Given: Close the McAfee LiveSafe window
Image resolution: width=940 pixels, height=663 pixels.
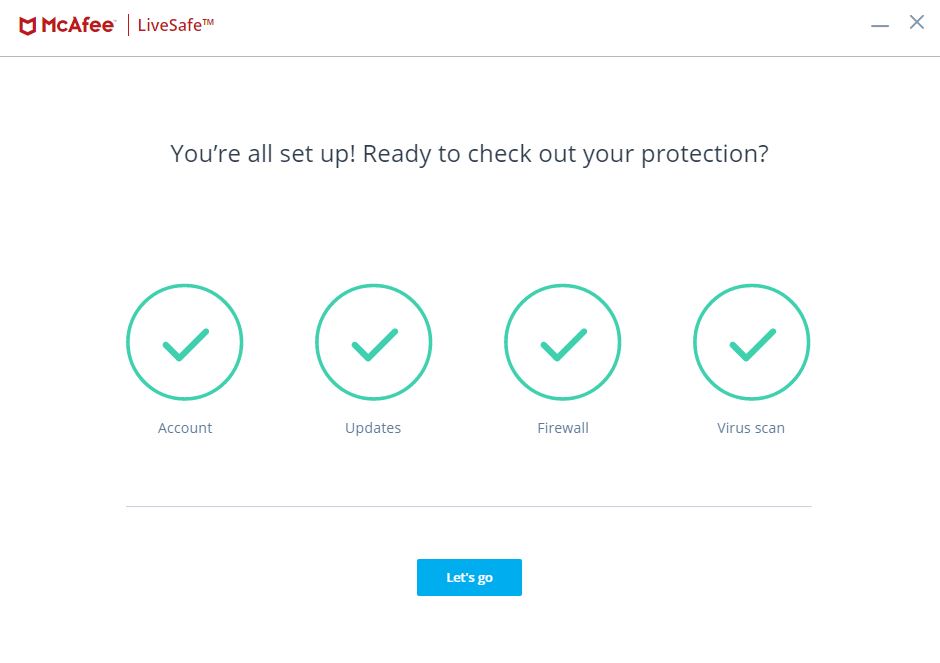Looking at the screenshot, I should pos(917,22).
